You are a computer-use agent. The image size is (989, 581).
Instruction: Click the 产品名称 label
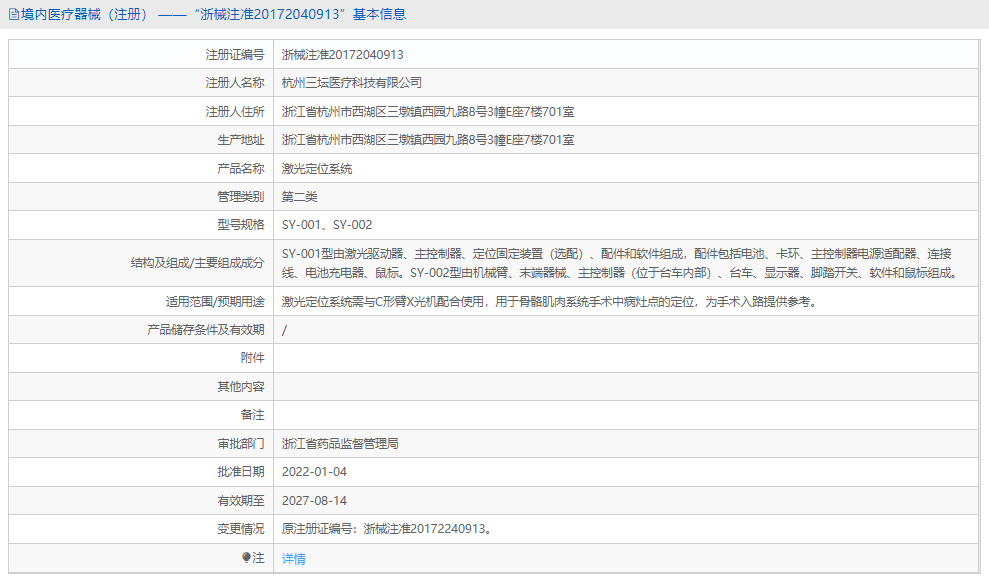241,169
